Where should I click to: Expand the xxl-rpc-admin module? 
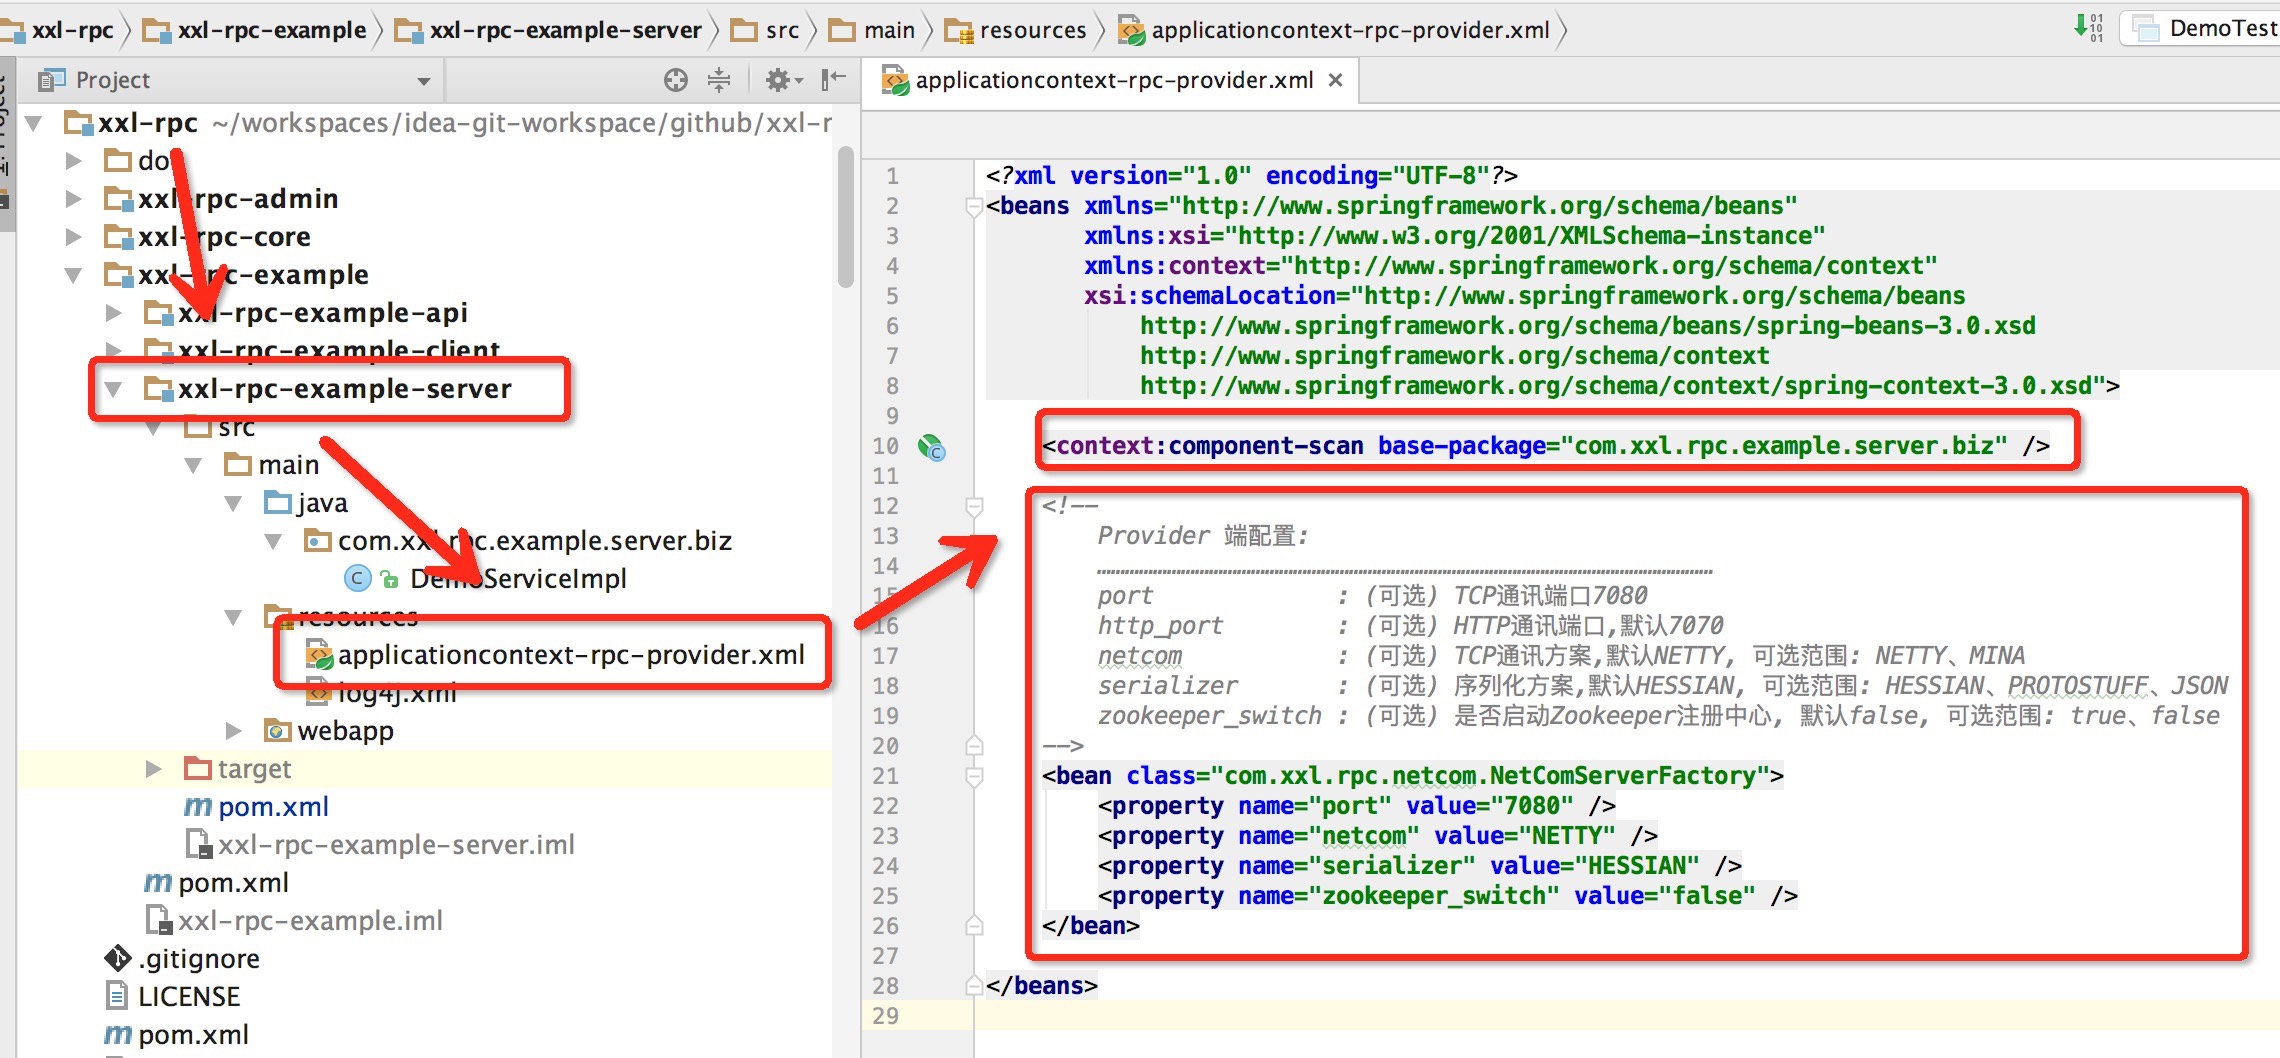point(73,199)
